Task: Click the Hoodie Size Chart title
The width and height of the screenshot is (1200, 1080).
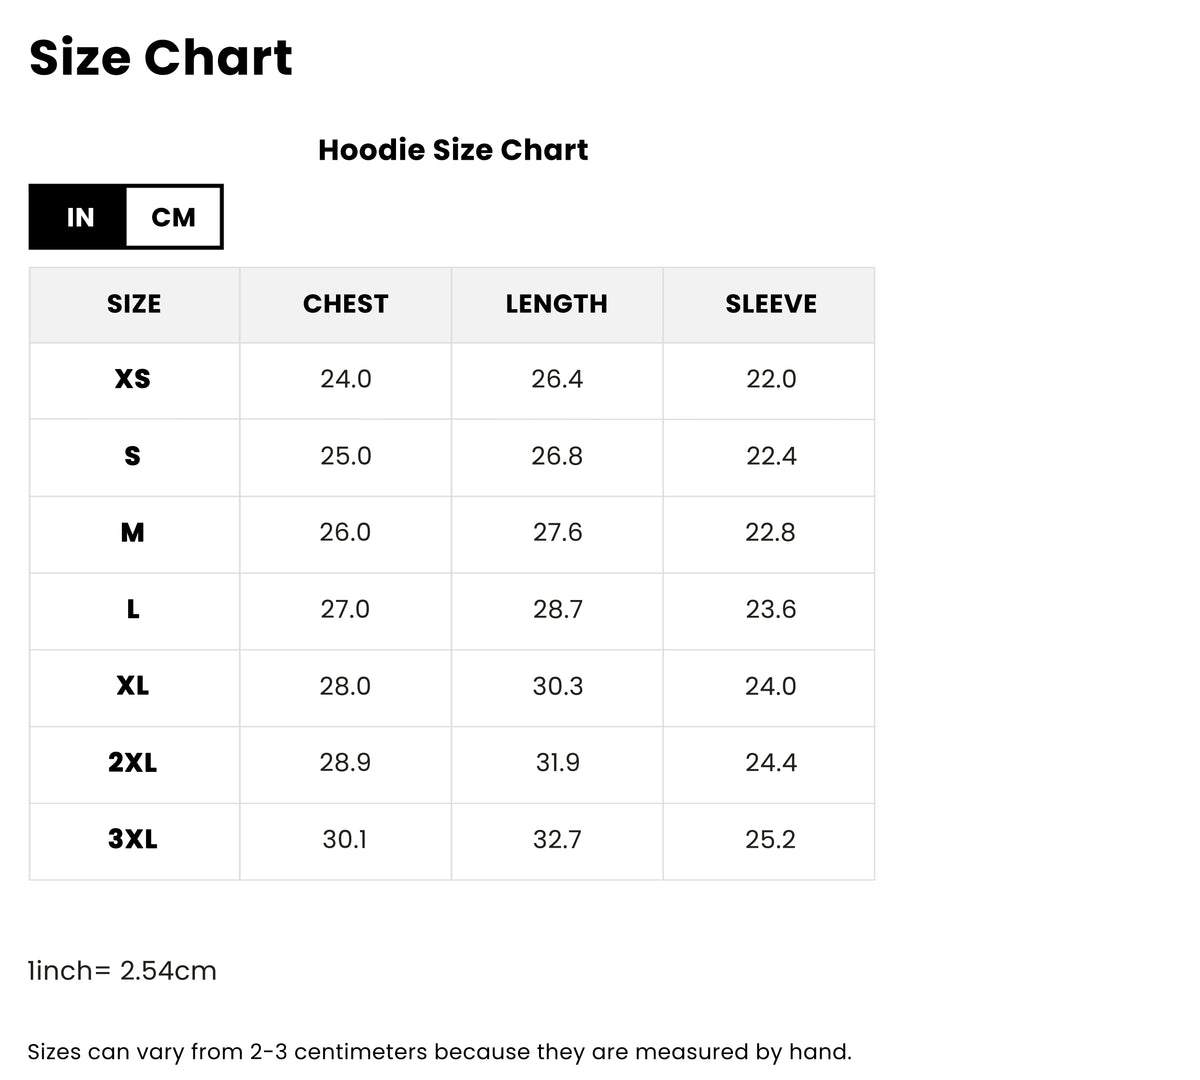Action: (x=453, y=150)
